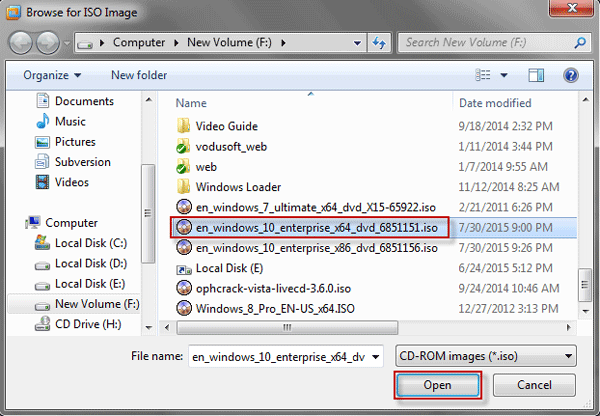The width and height of the screenshot is (600, 416).
Task: Select Music in the navigation pane
Action: [60, 121]
